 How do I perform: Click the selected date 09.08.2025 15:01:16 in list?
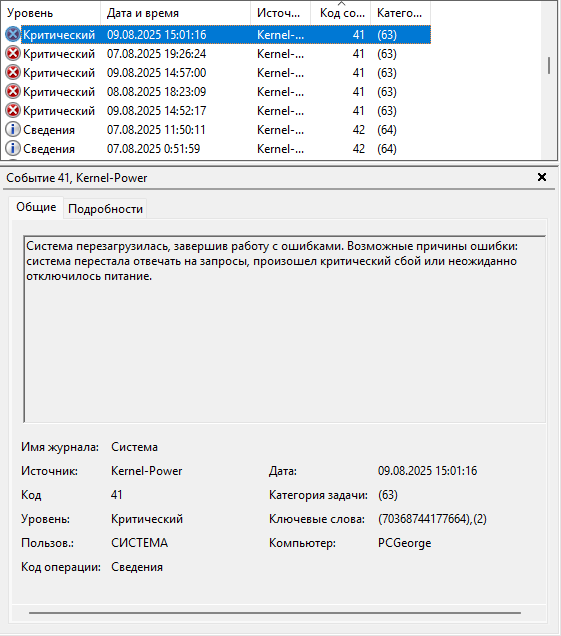pyautogui.click(x=157, y=34)
